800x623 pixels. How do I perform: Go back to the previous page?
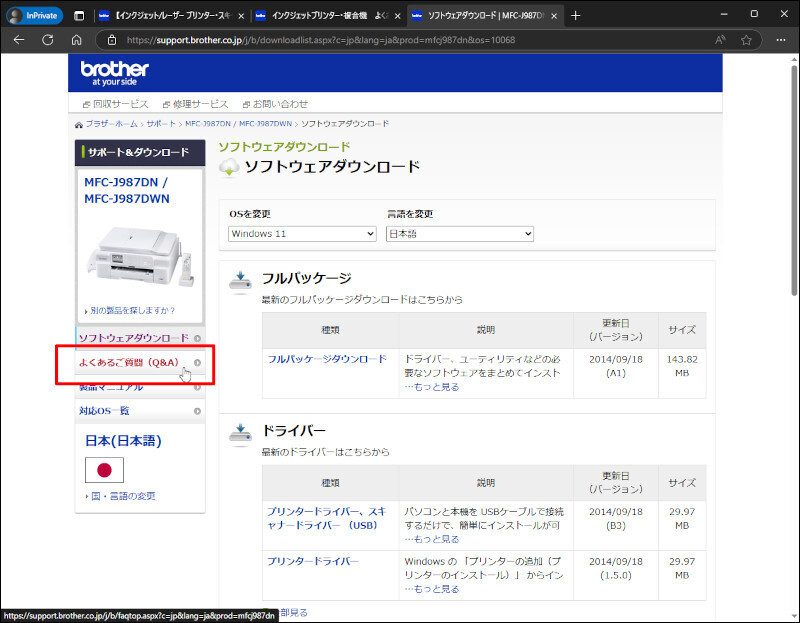[19, 40]
